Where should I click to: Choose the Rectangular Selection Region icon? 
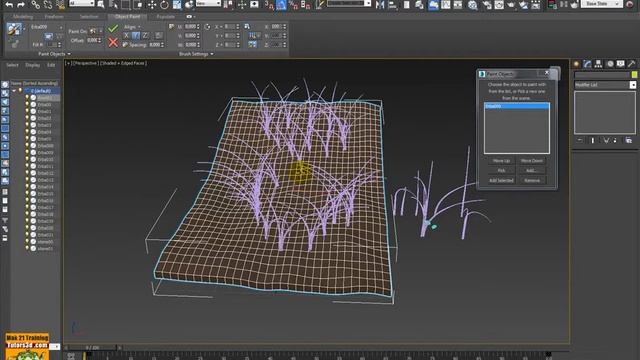(x=126, y=4)
